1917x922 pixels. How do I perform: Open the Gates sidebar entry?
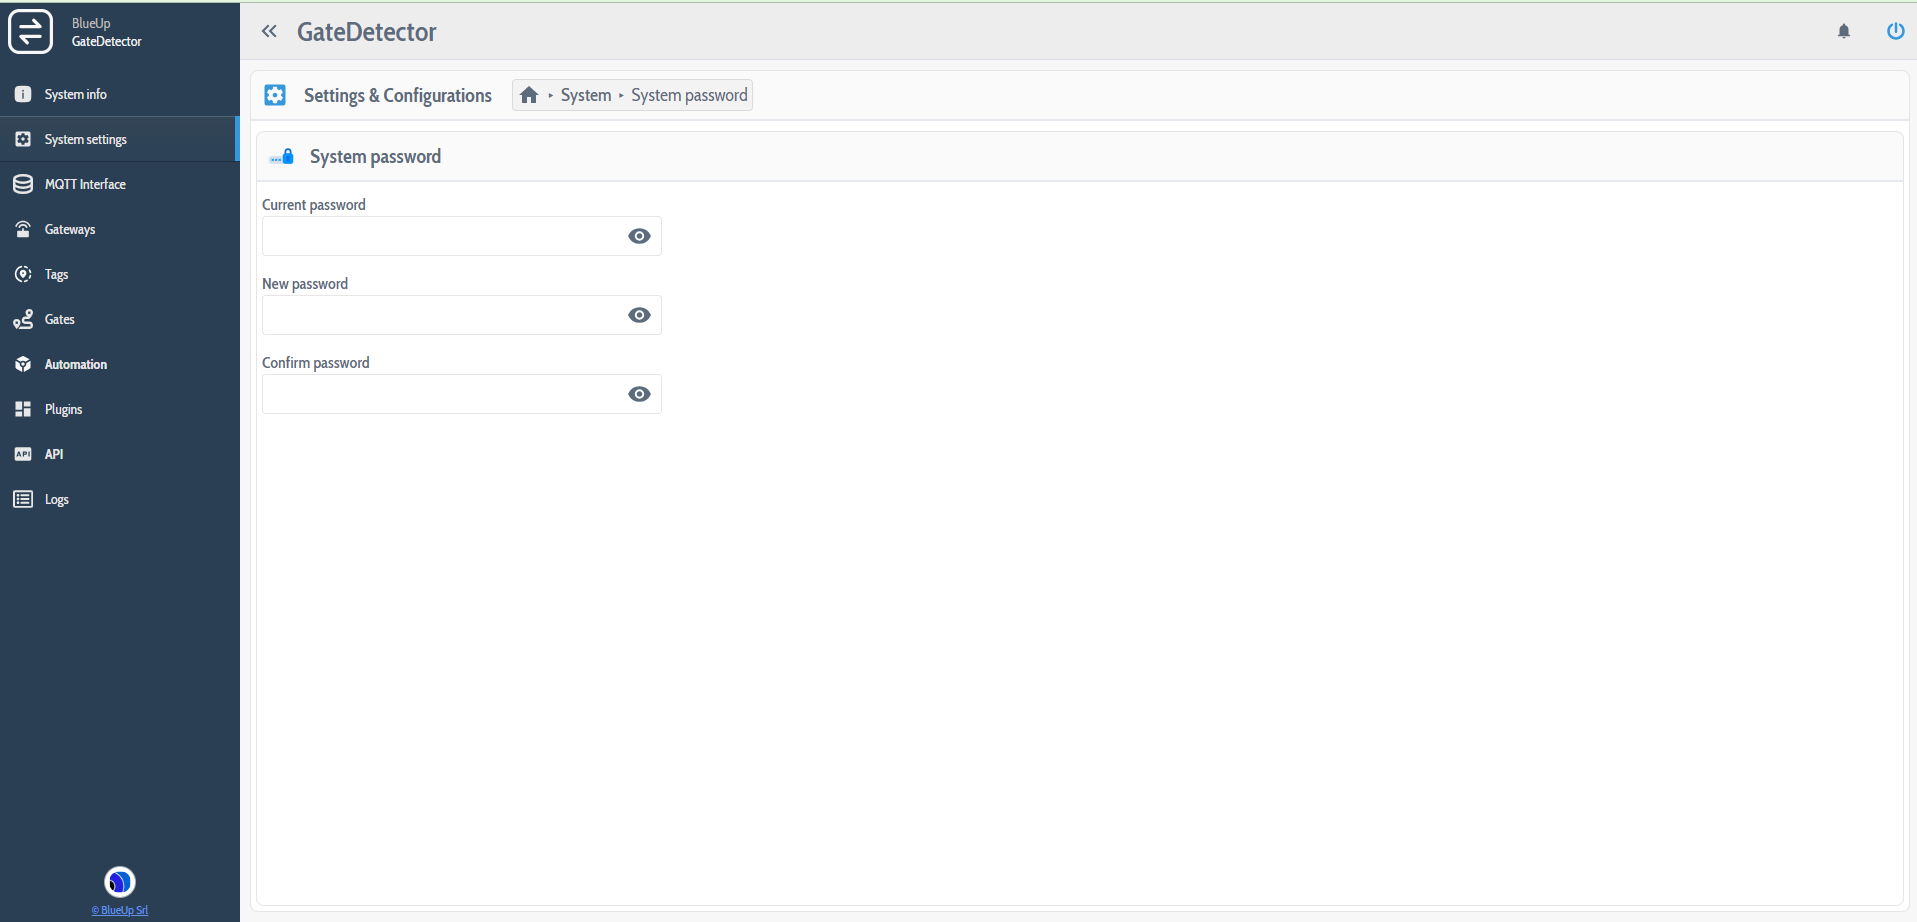(x=59, y=319)
